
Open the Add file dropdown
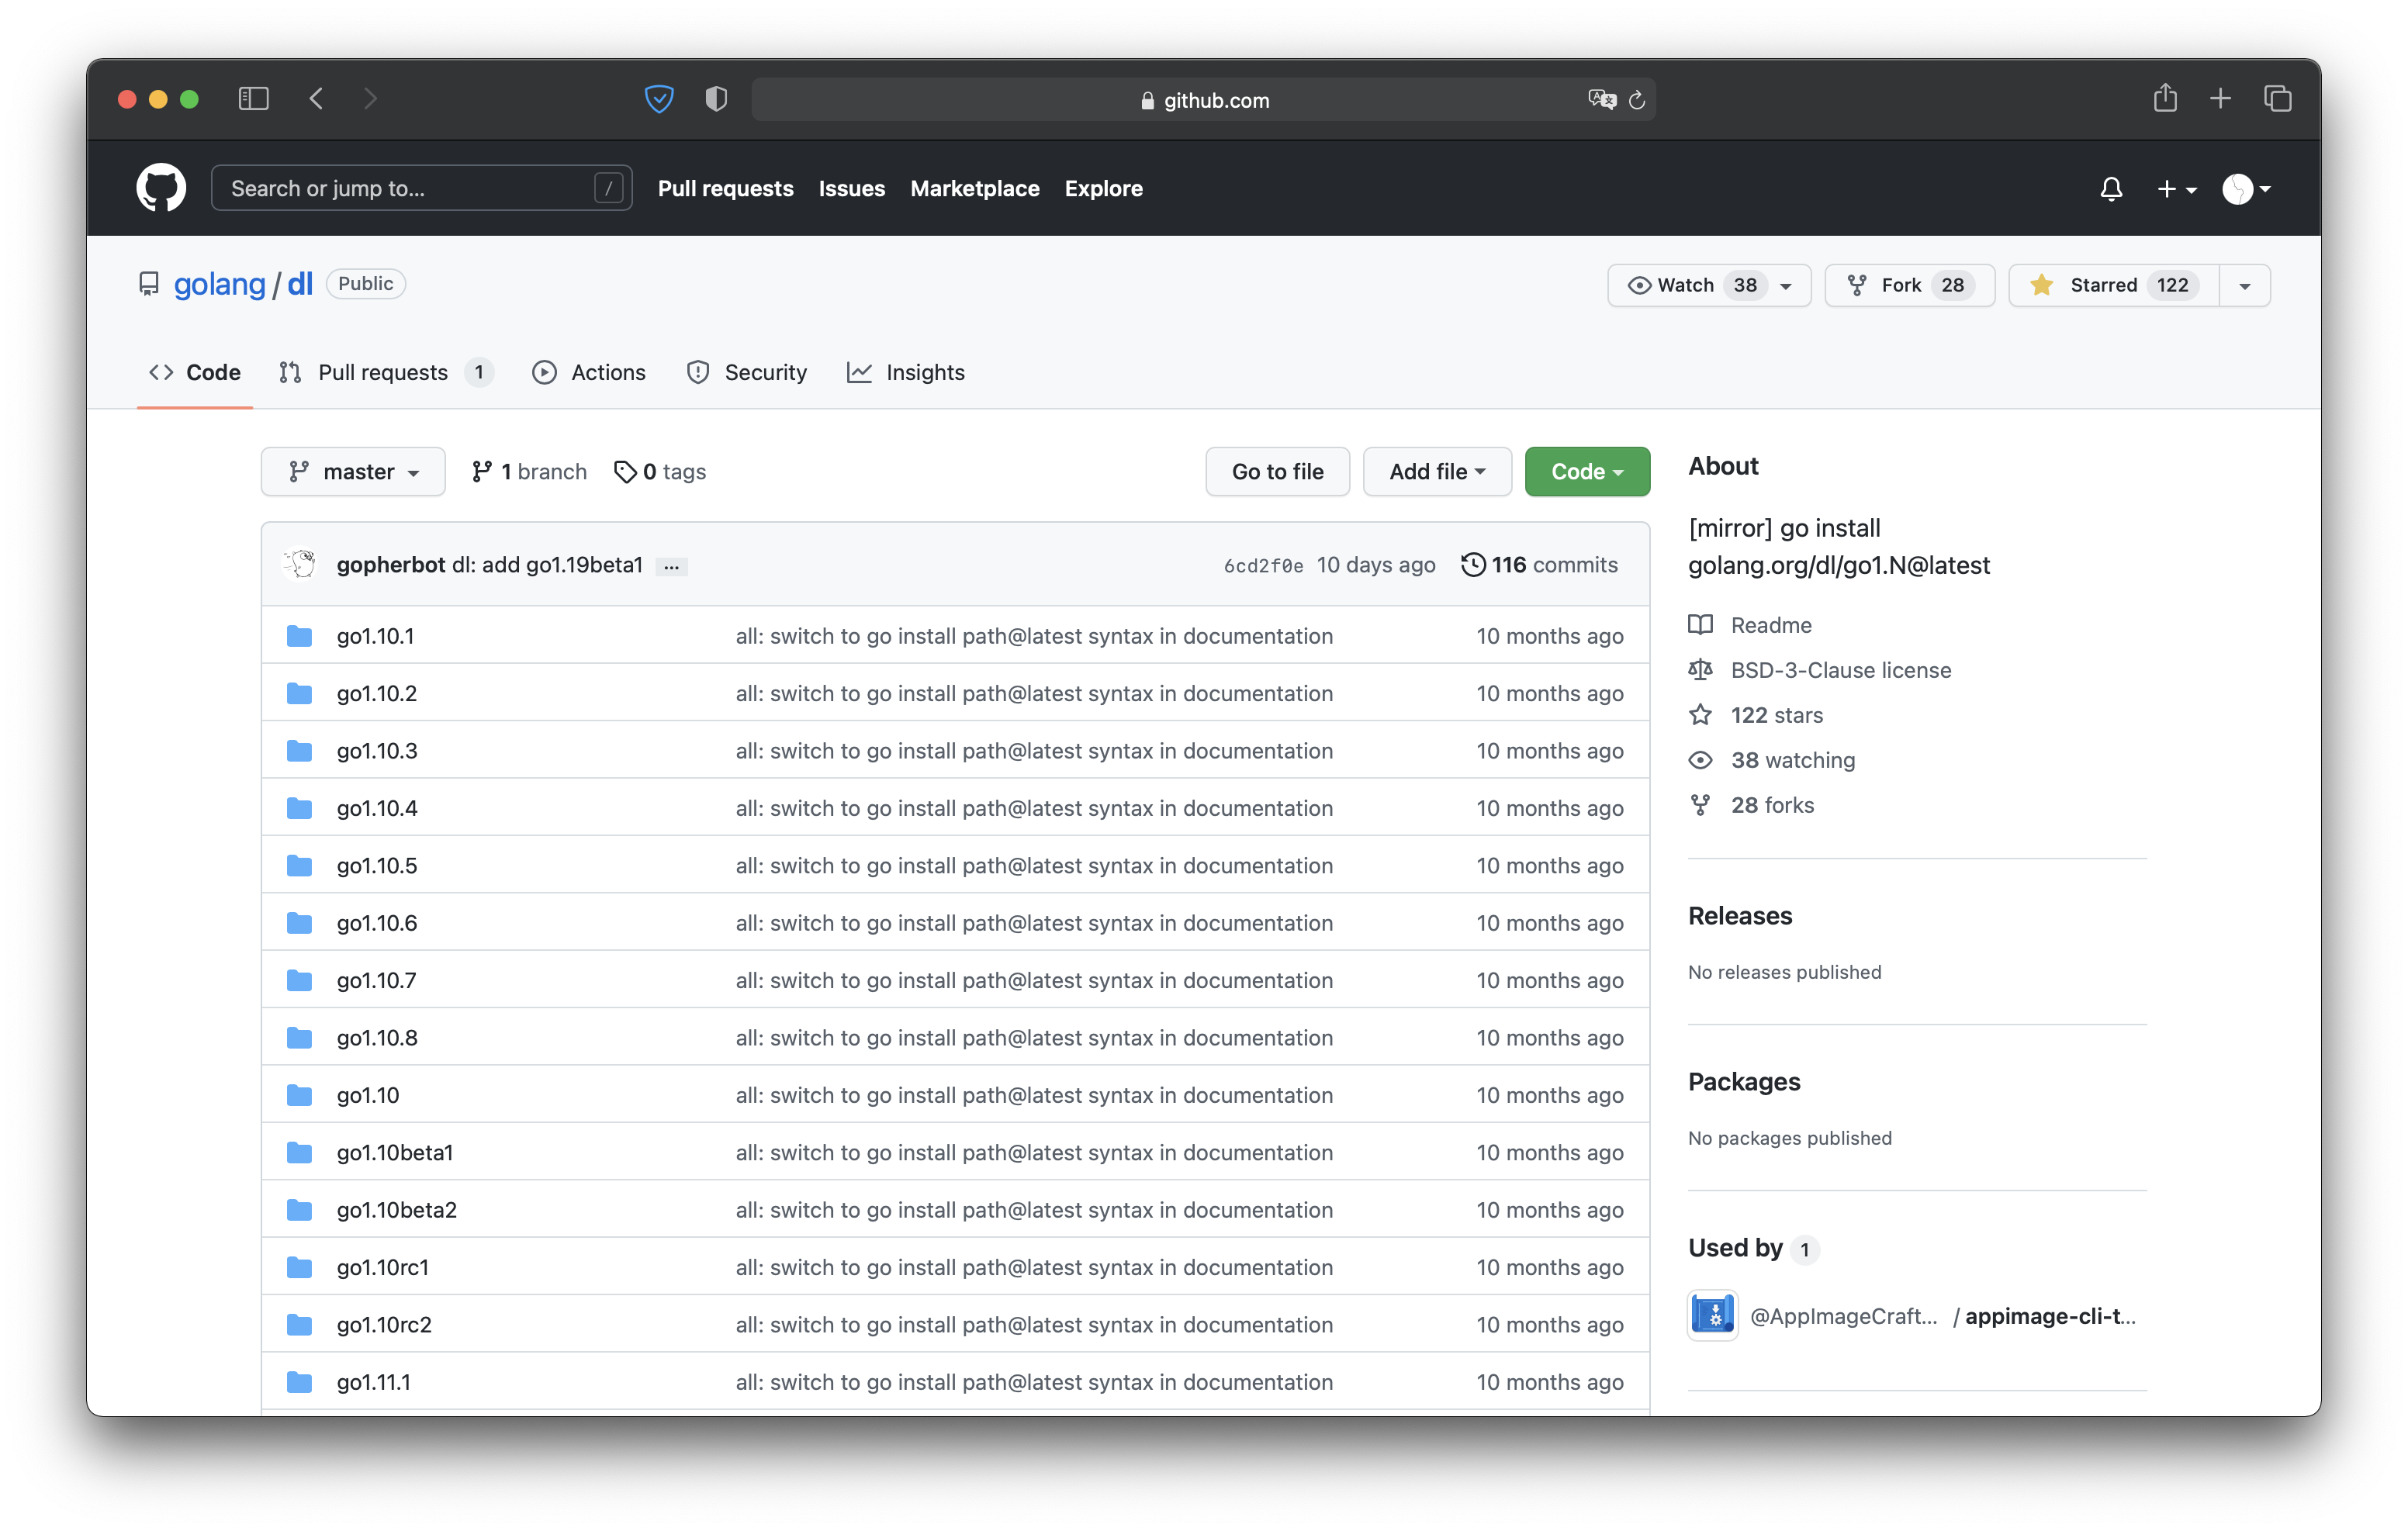click(x=1436, y=472)
